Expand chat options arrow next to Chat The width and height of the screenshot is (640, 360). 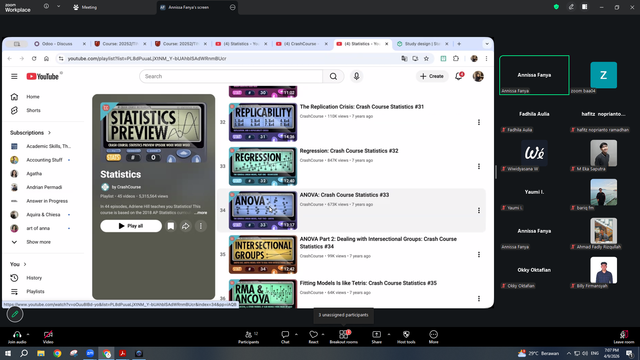[x=296, y=334]
